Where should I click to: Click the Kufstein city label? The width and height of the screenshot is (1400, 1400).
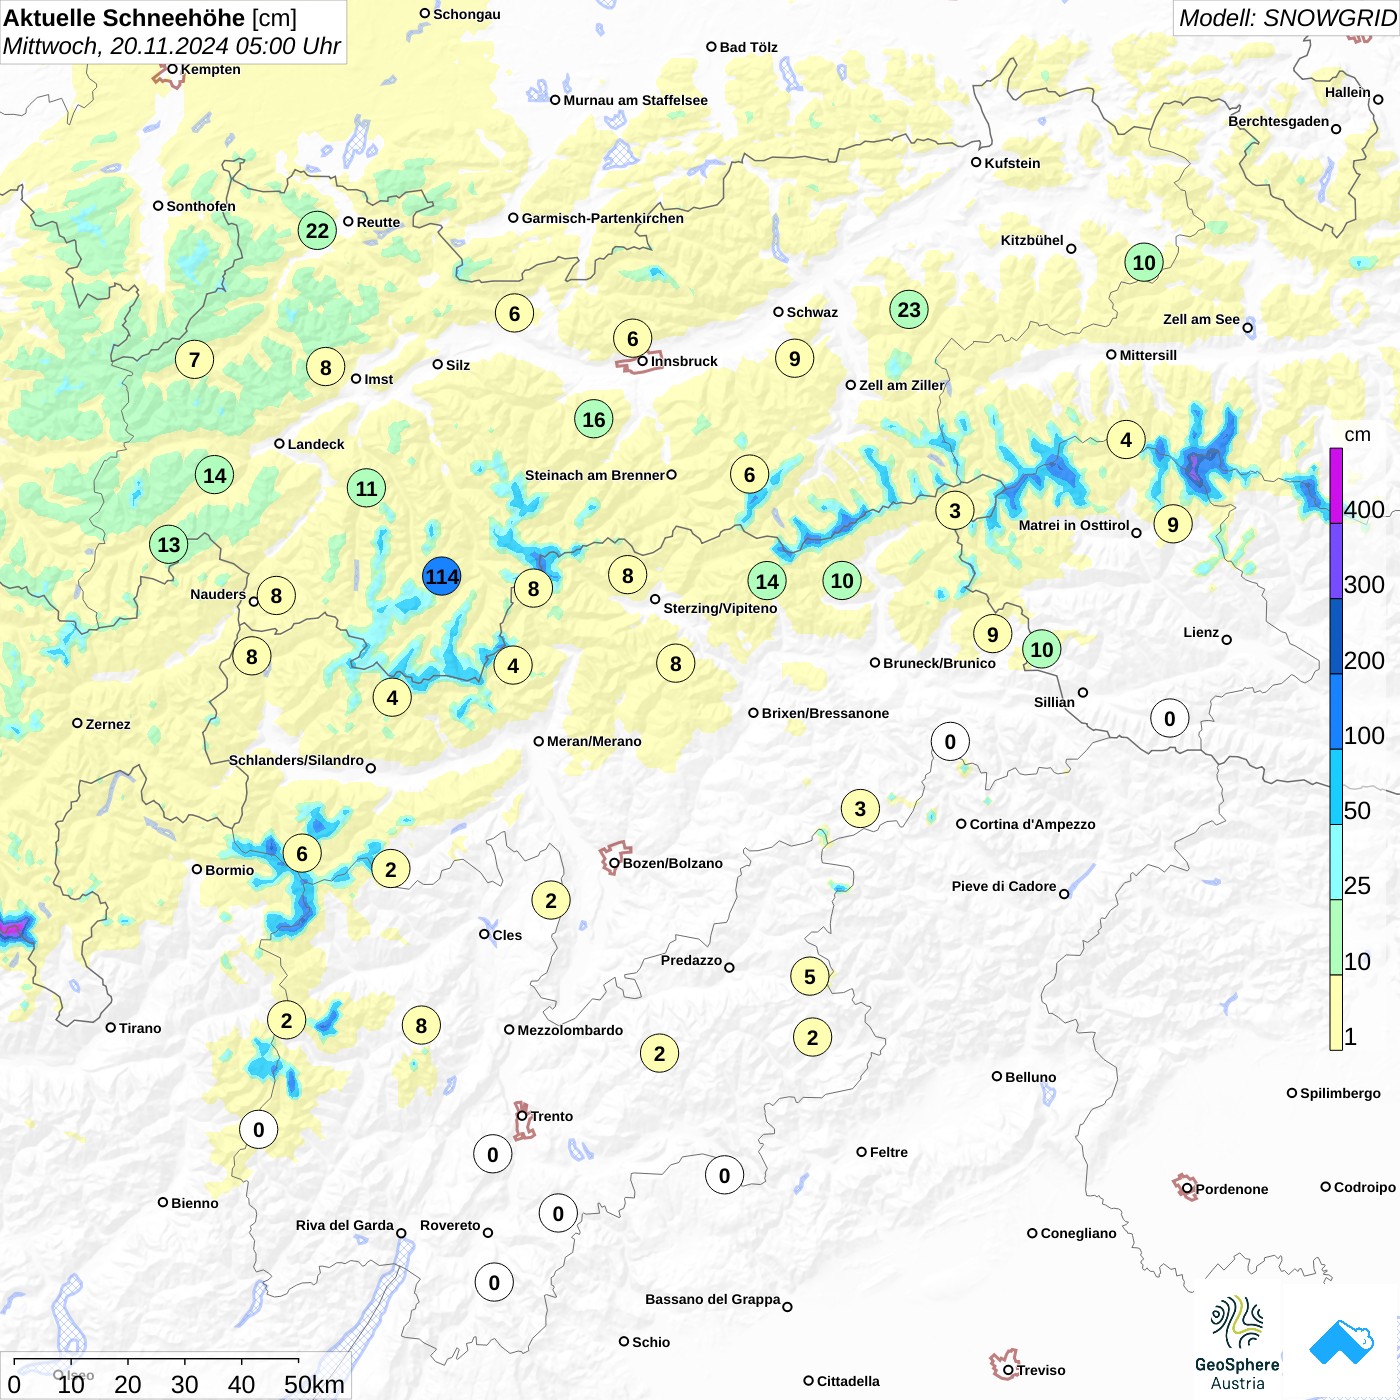coord(1012,163)
